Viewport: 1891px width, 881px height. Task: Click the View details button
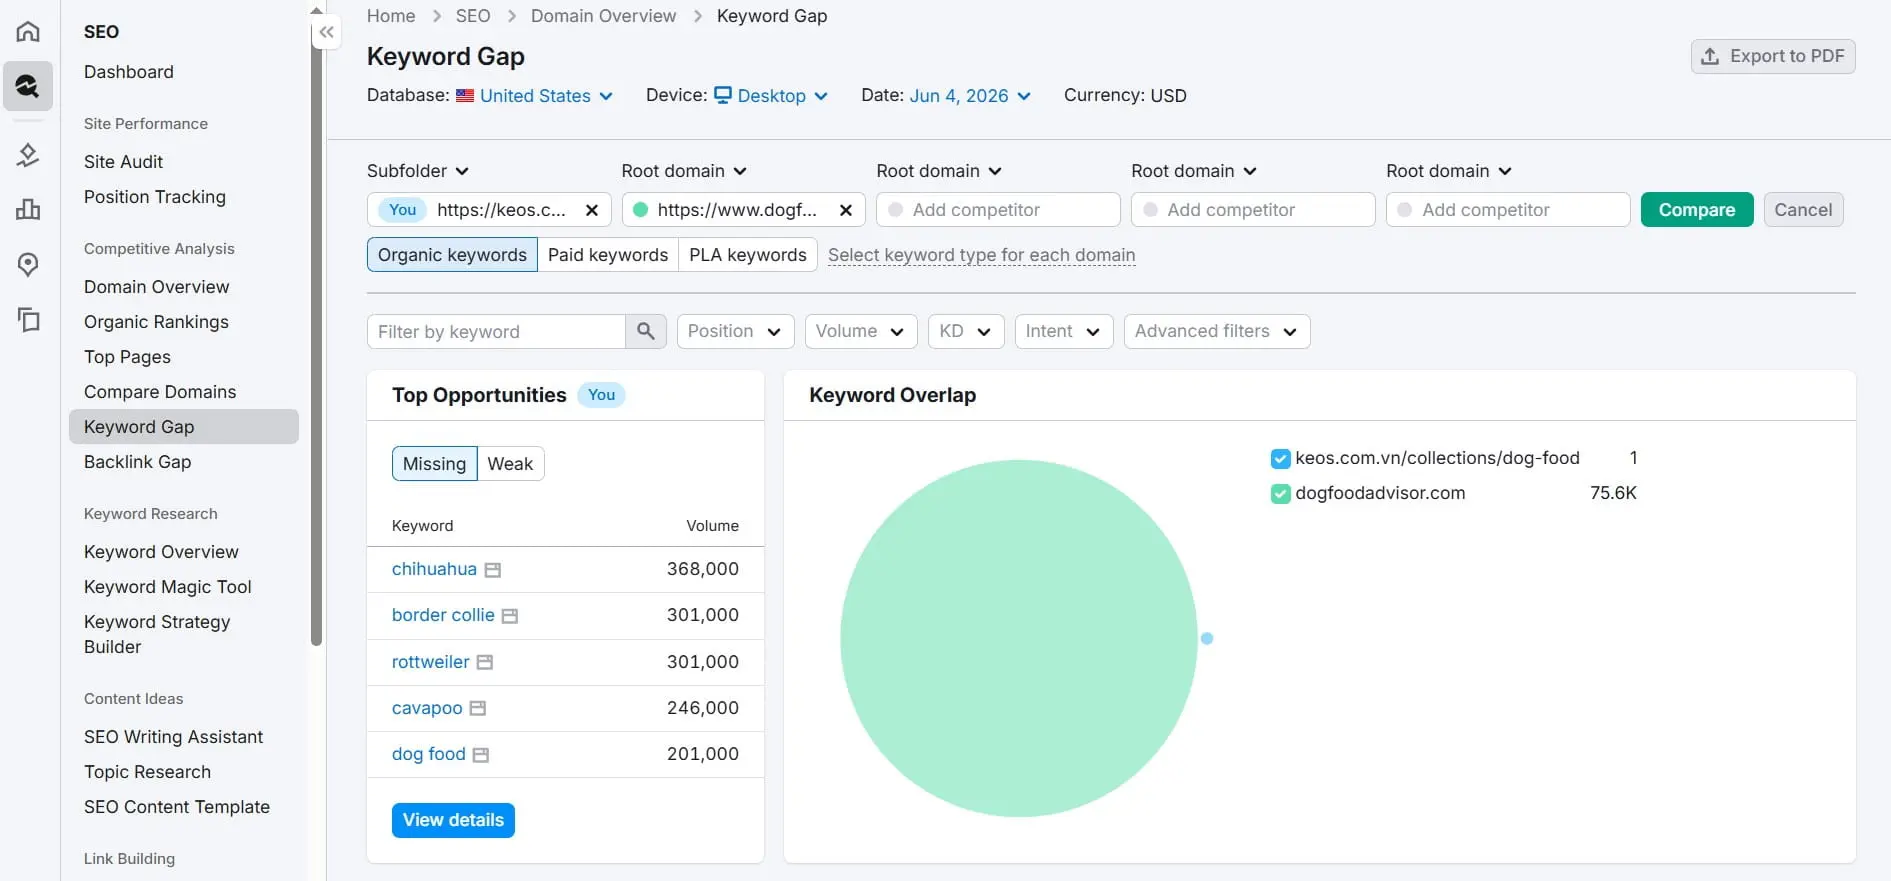(453, 820)
